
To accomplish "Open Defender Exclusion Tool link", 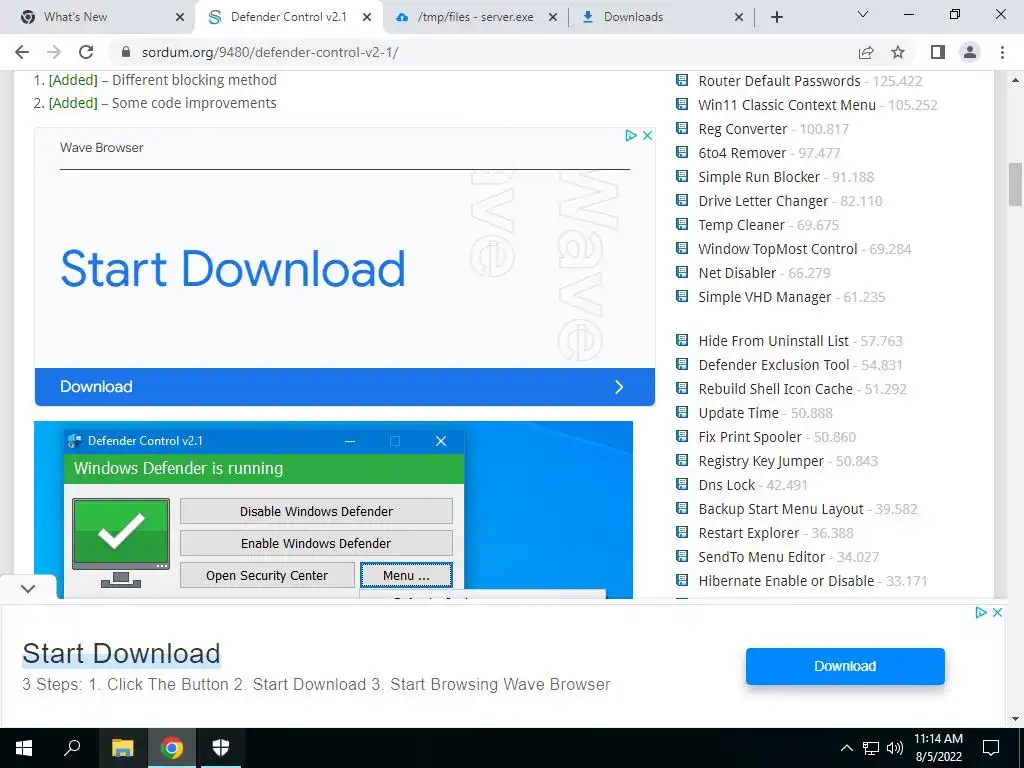I will (x=774, y=365).
